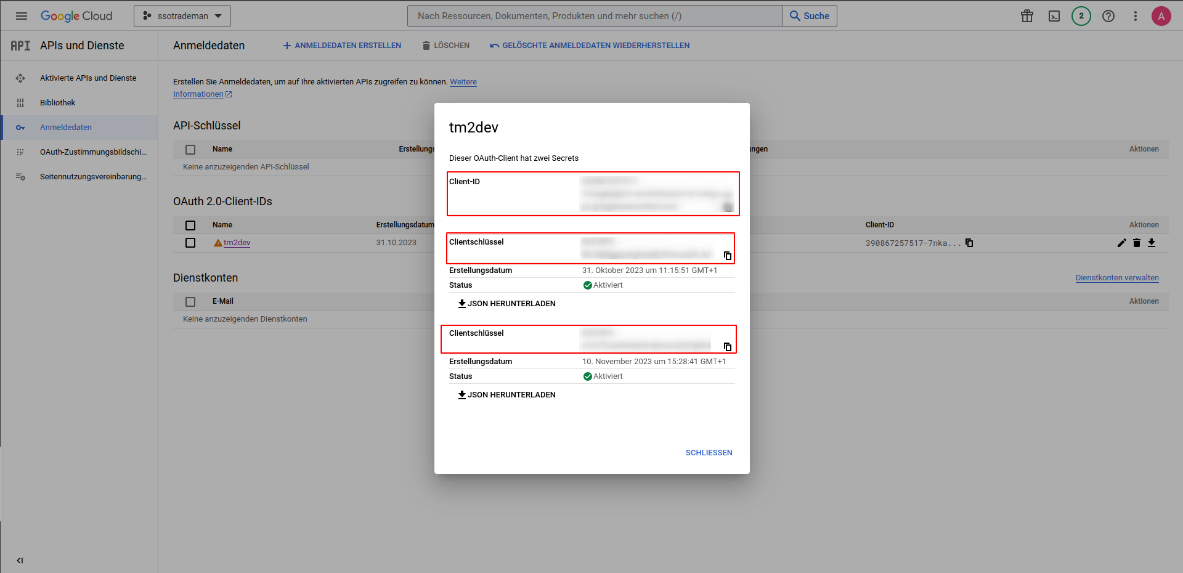Click the notifications badge showing 2

click(1081, 16)
